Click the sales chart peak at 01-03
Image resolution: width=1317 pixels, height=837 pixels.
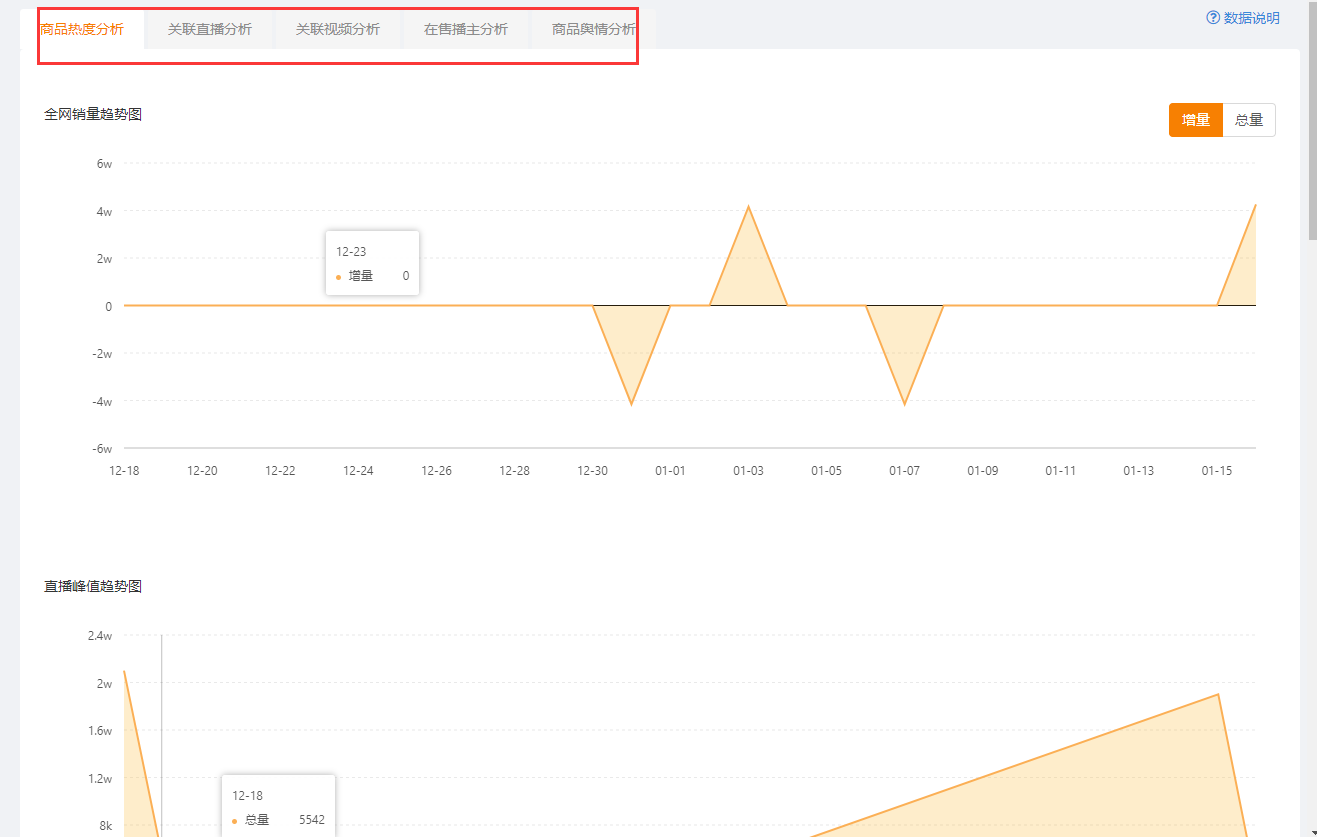pos(748,207)
